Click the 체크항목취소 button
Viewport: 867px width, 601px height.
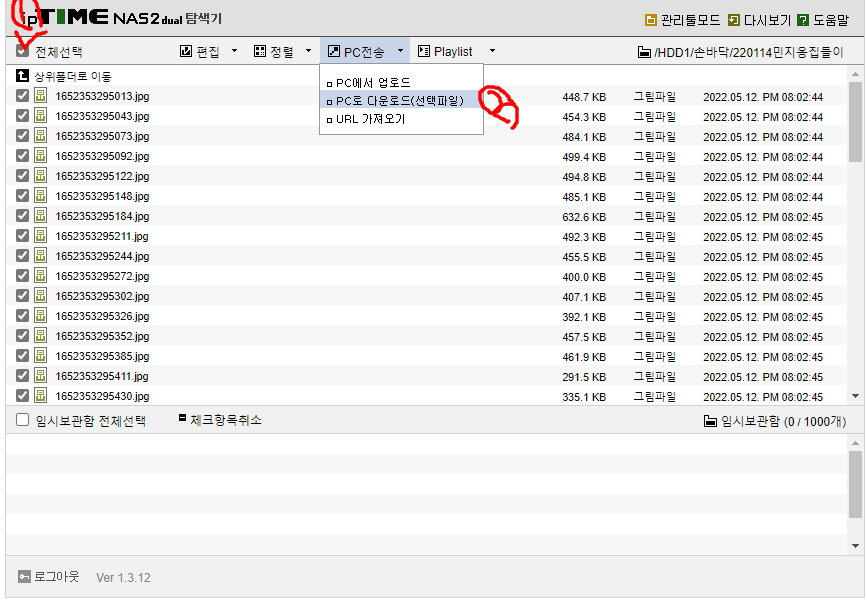click(x=221, y=420)
